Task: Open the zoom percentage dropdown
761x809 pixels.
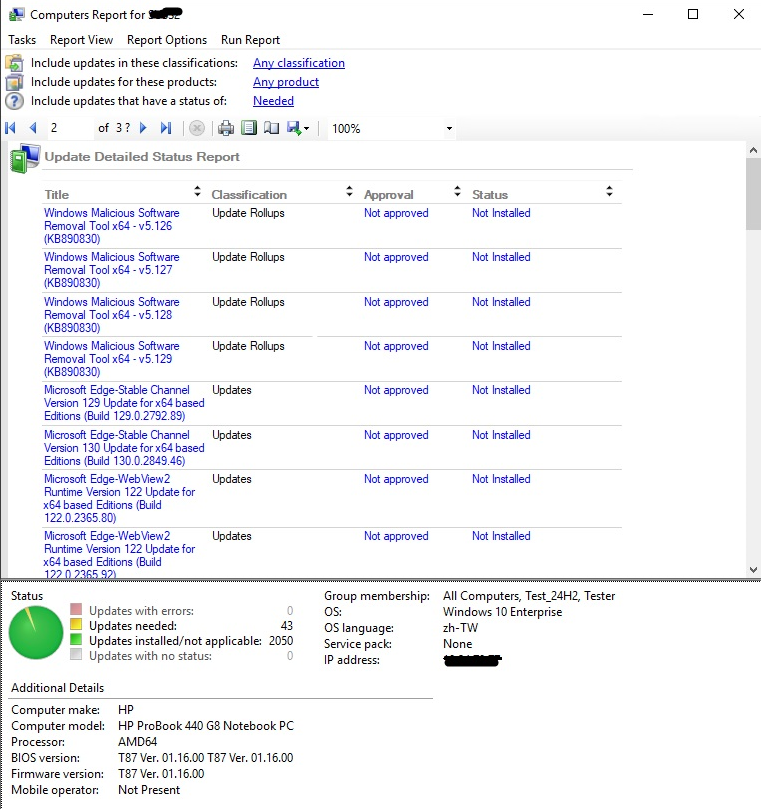Action: [449, 128]
